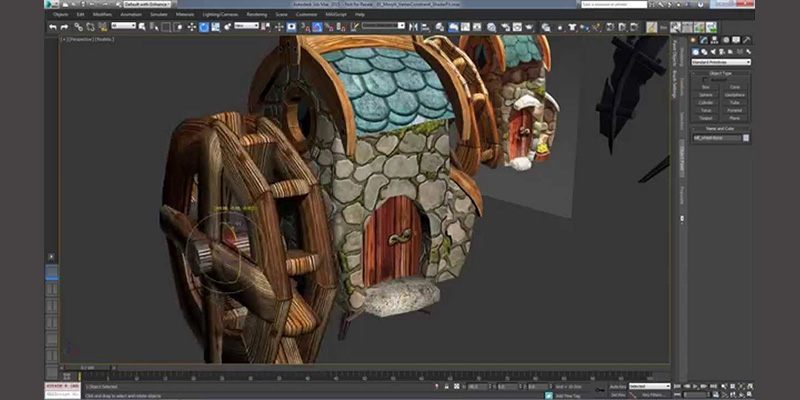Screen dimensions: 800x400
Task: Toggle the Keyboard Shortcut Override button
Action: pos(291,27)
